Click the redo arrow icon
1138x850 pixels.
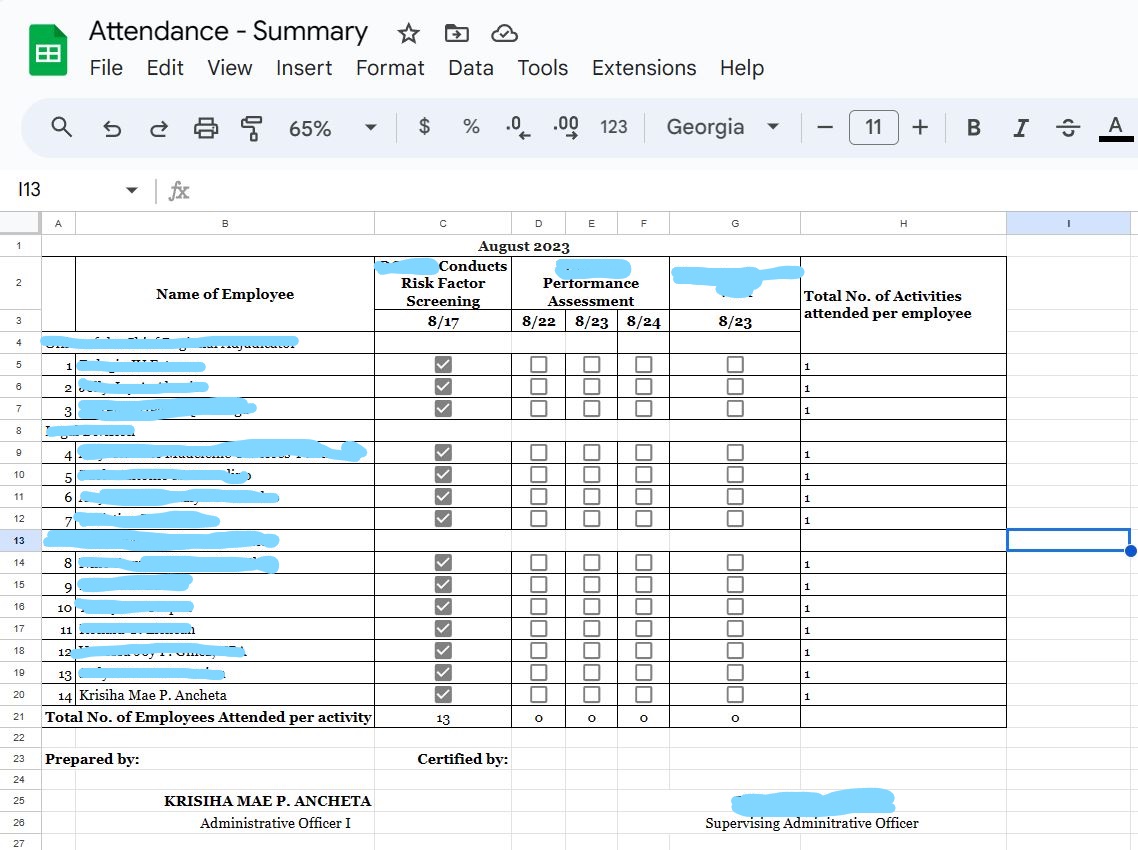click(x=158, y=128)
